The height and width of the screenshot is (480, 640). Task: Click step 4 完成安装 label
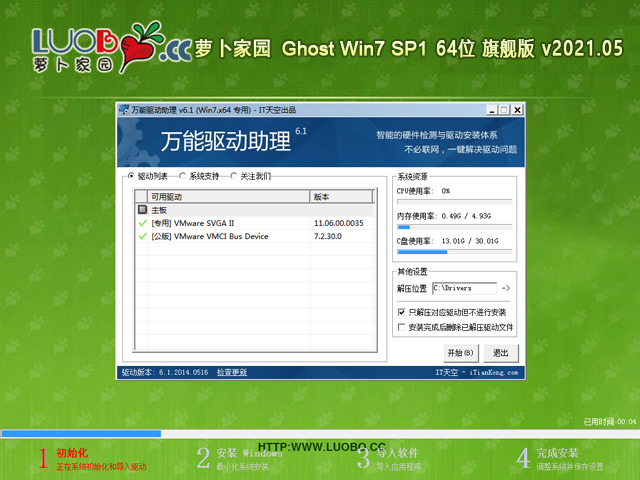pos(557,453)
